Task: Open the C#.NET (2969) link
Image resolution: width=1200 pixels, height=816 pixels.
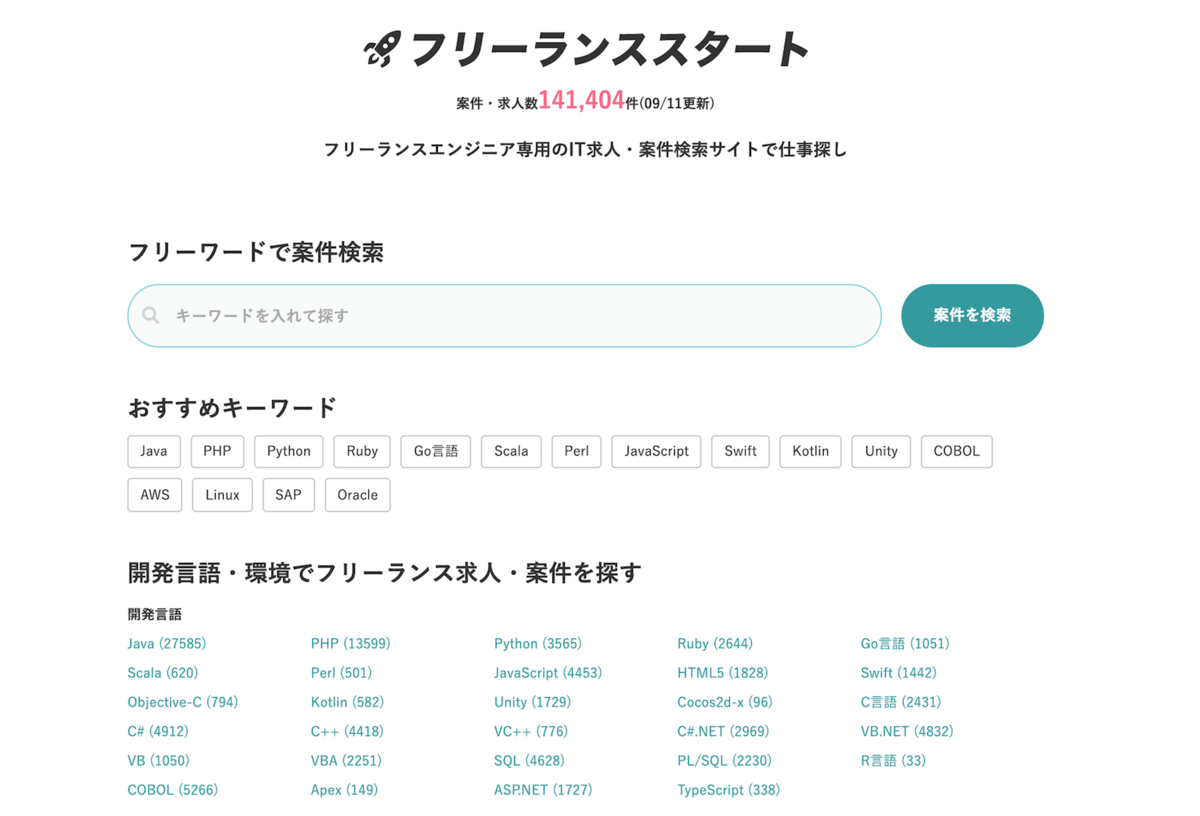Action: 723,731
